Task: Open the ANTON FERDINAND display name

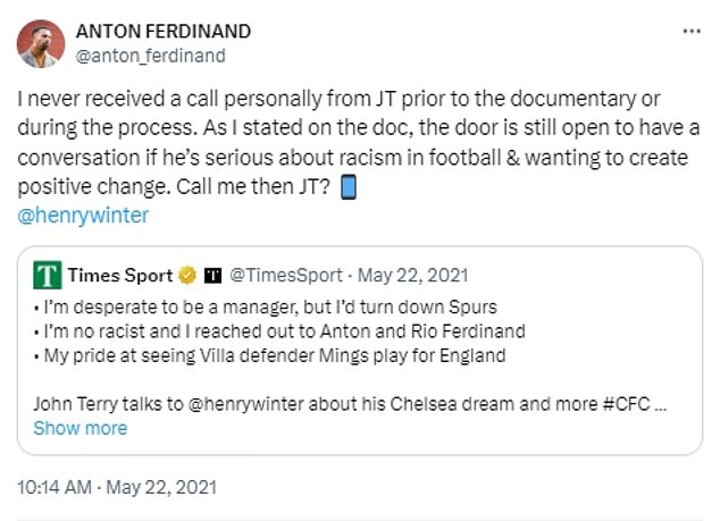Action: [177, 31]
